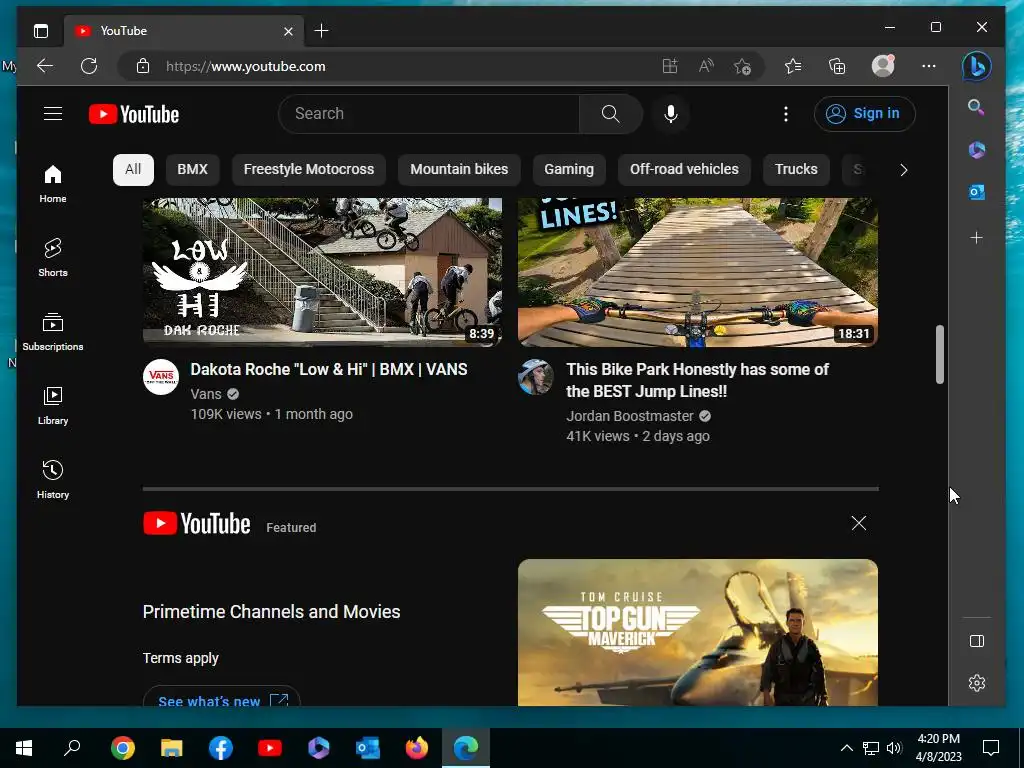The image size is (1024, 768).
Task: Select the Off-road vehicles chip
Action: (x=684, y=170)
